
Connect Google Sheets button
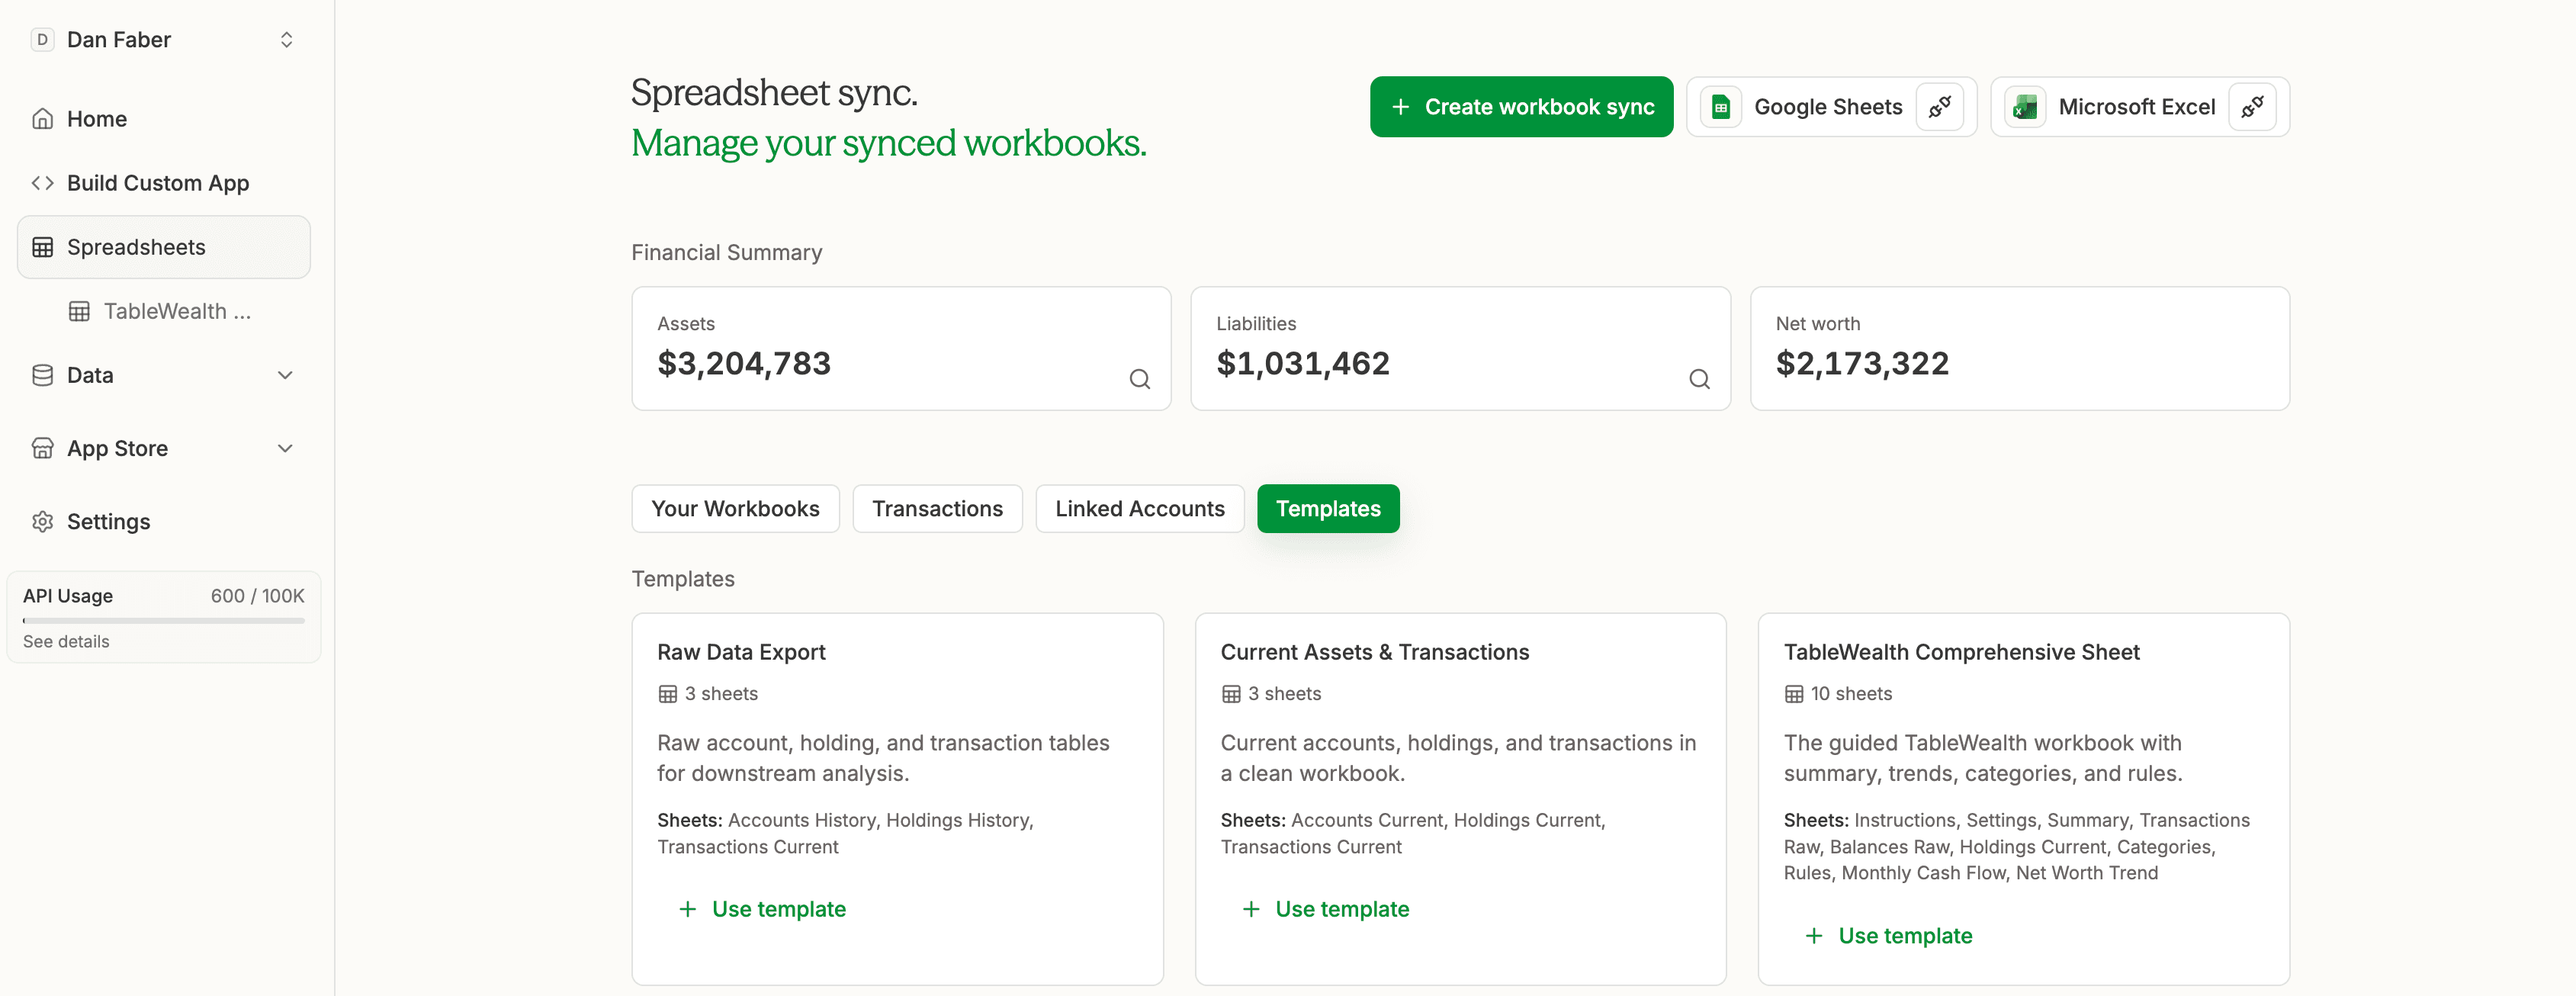[x=1831, y=107]
